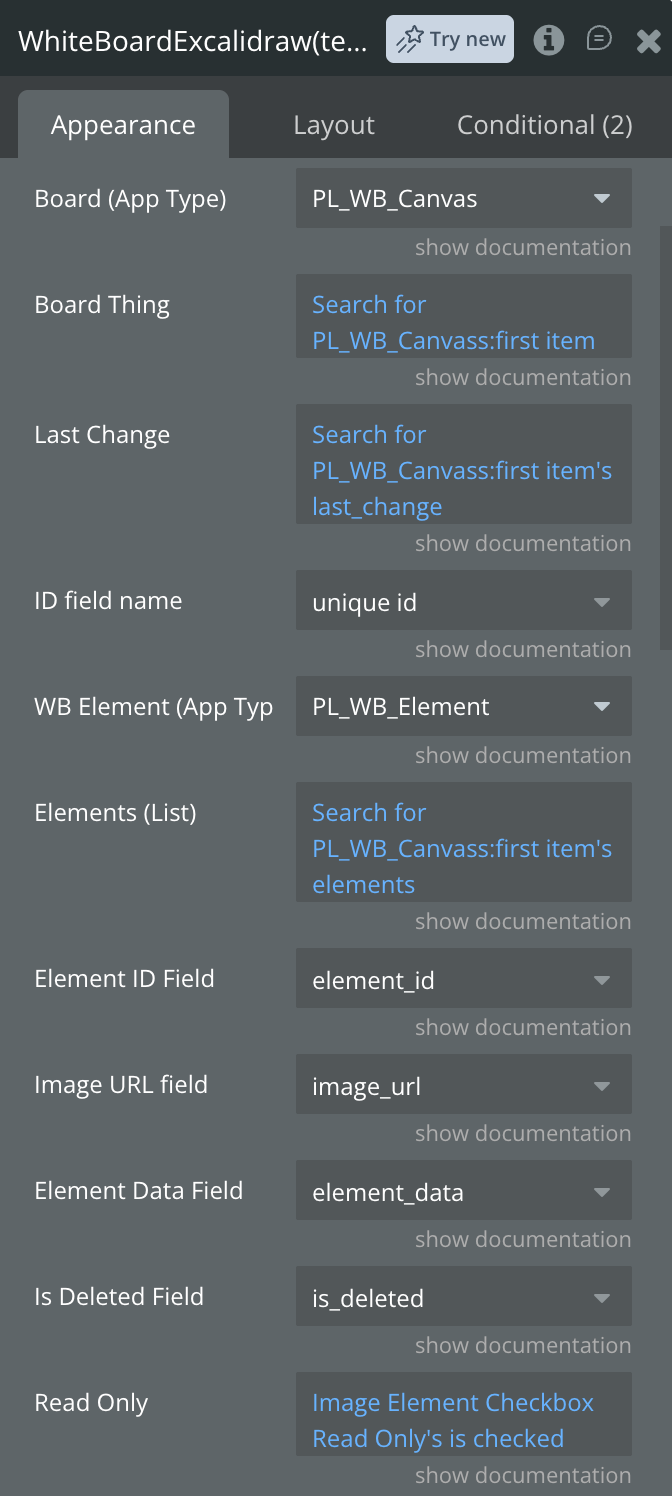Image resolution: width=672 pixels, height=1496 pixels.
Task: Open the Conditional (2) tab
Action: tap(545, 125)
